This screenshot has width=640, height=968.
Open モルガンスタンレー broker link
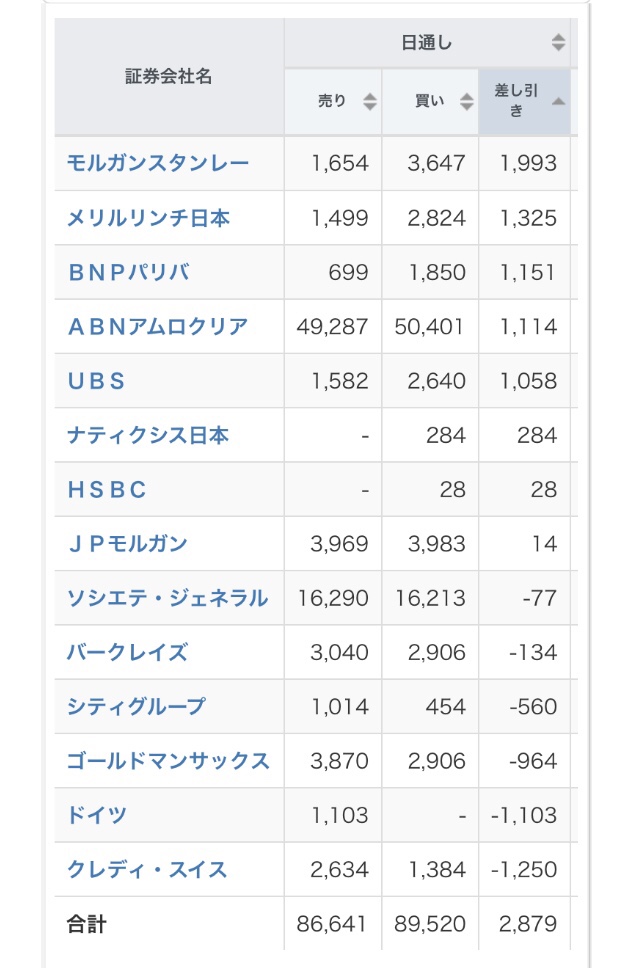pos(158,163)
